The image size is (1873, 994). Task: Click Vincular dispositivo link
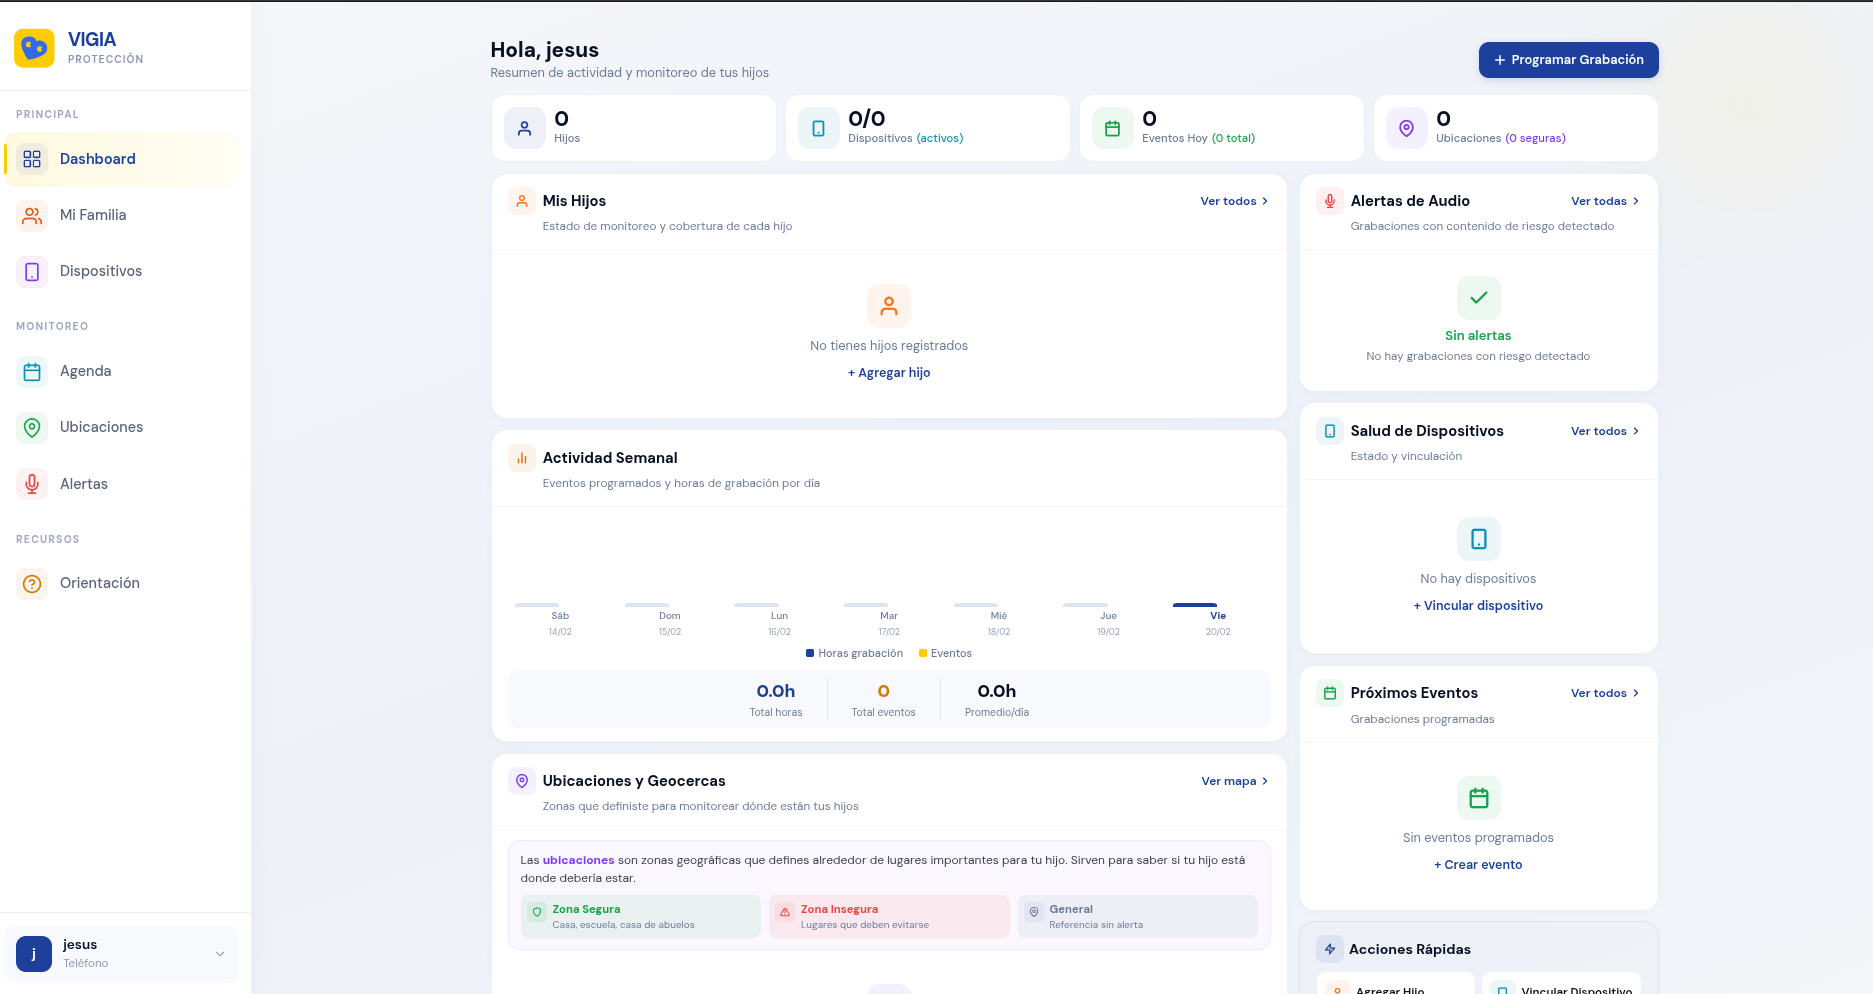point(1478,606)
